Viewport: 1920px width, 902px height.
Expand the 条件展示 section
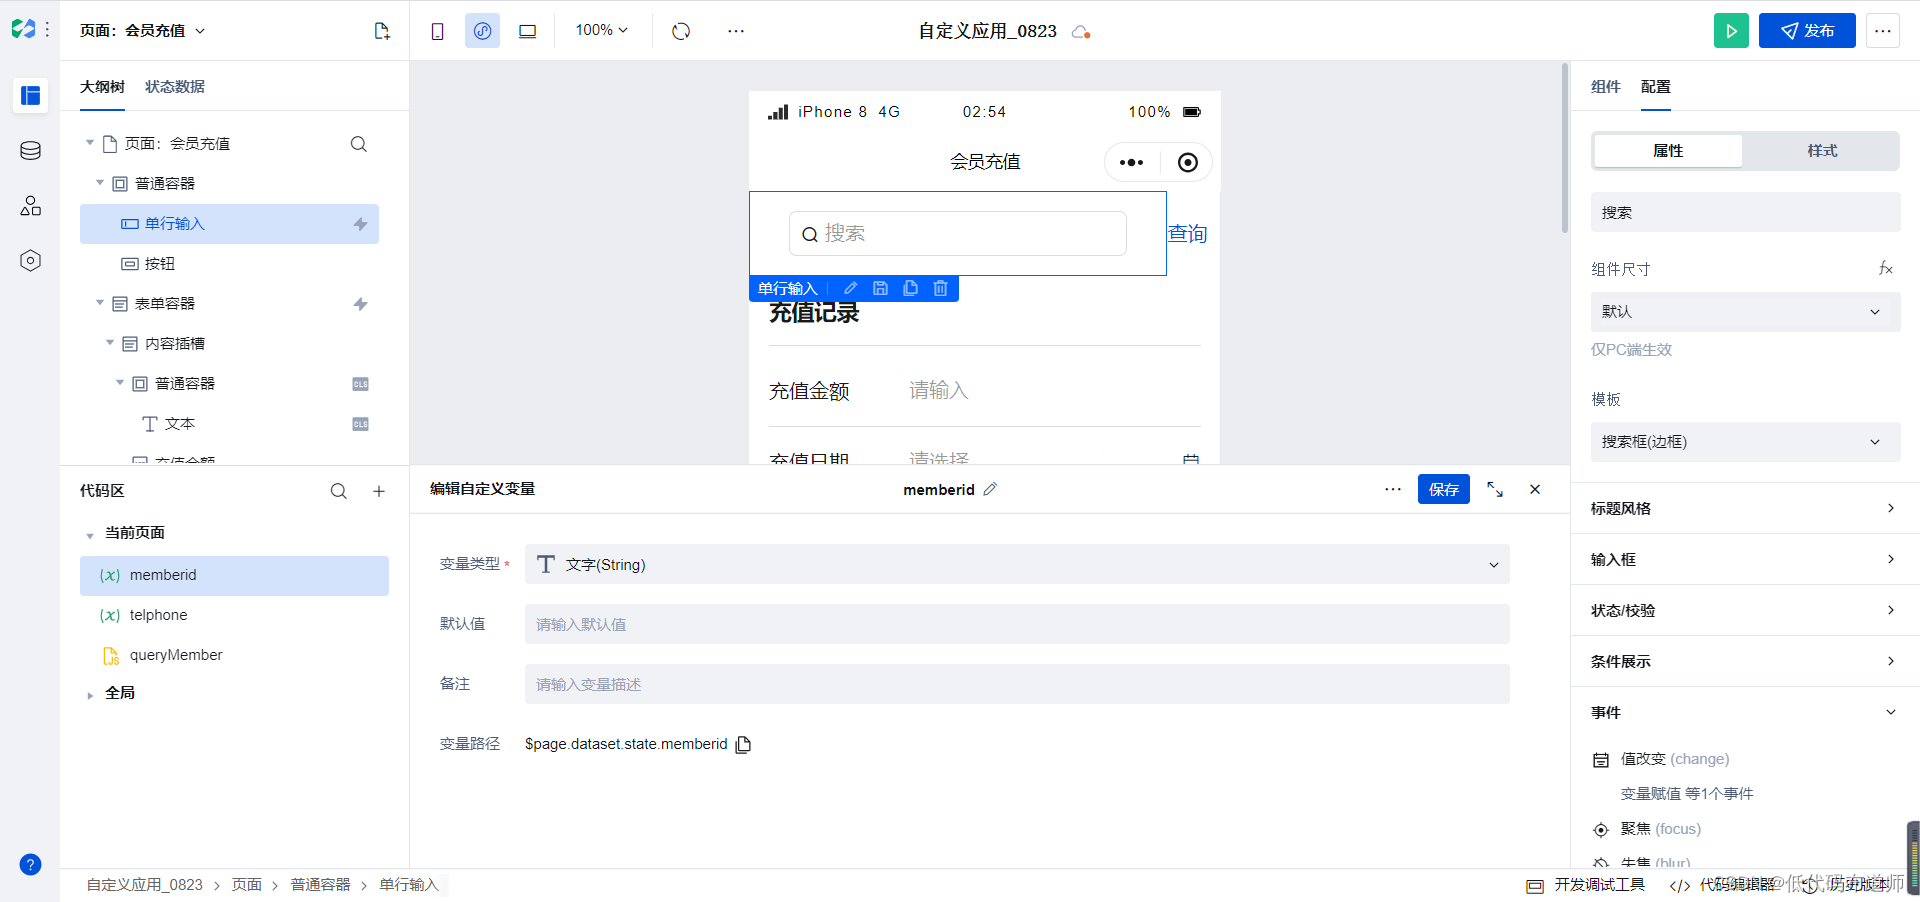[1745, 661]
